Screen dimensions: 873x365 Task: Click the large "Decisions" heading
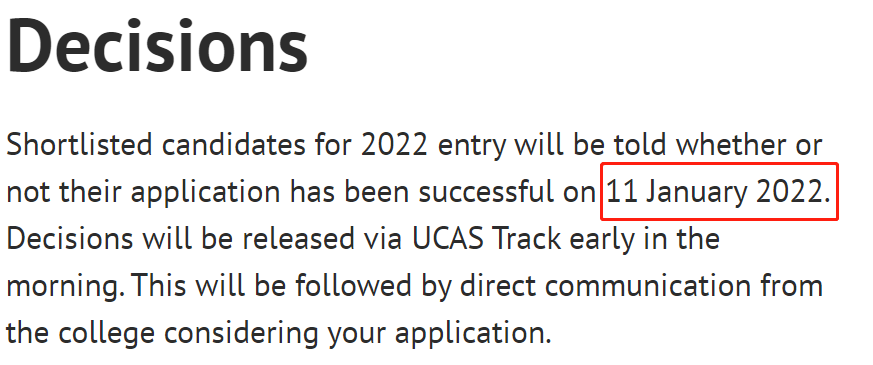coord(157,47)
